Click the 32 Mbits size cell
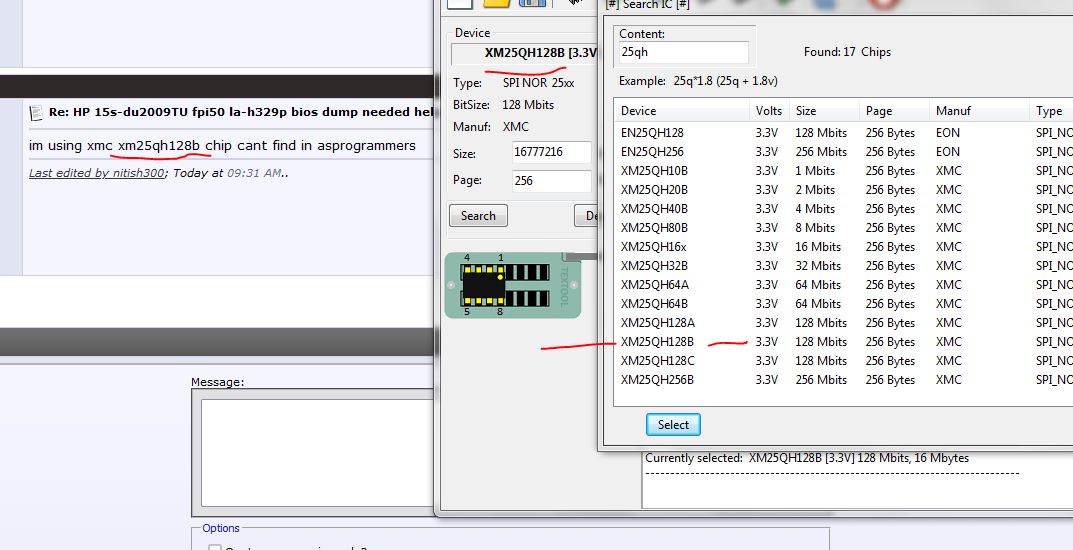The height and width of the screenshot is (550, 1073). pos(818,266)
